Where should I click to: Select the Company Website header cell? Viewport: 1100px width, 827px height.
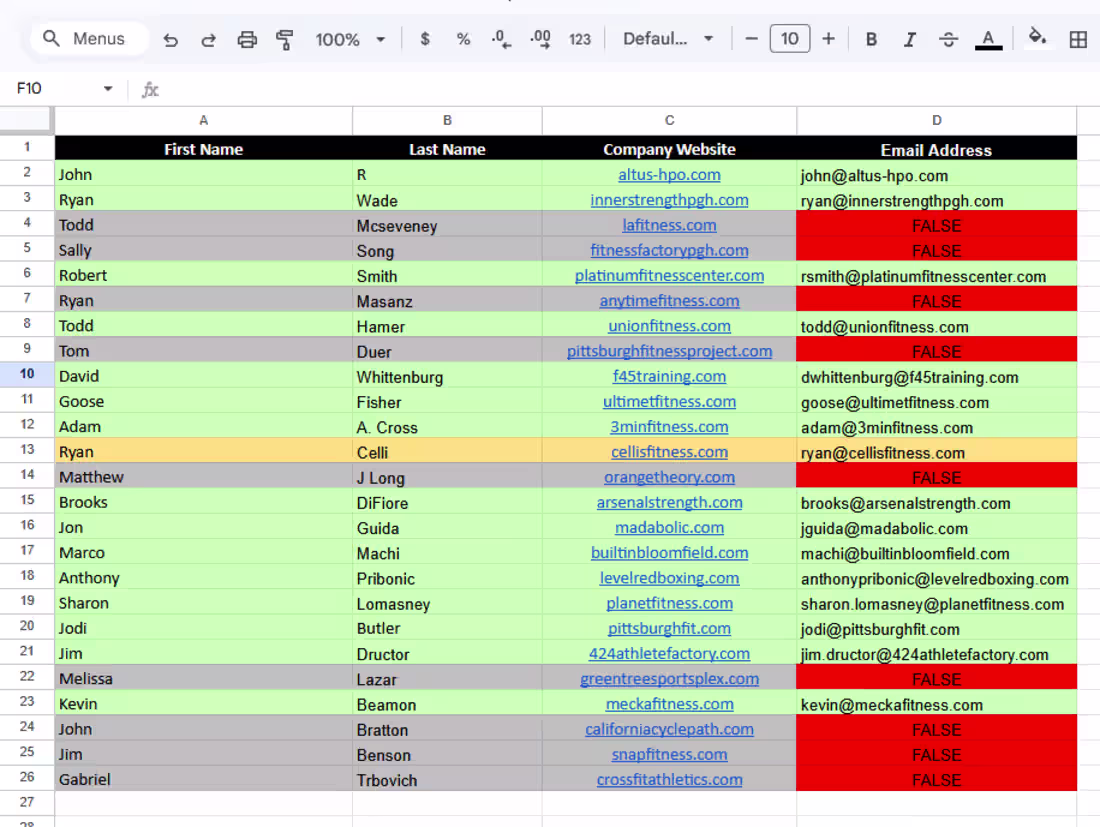tap(669, 148)
